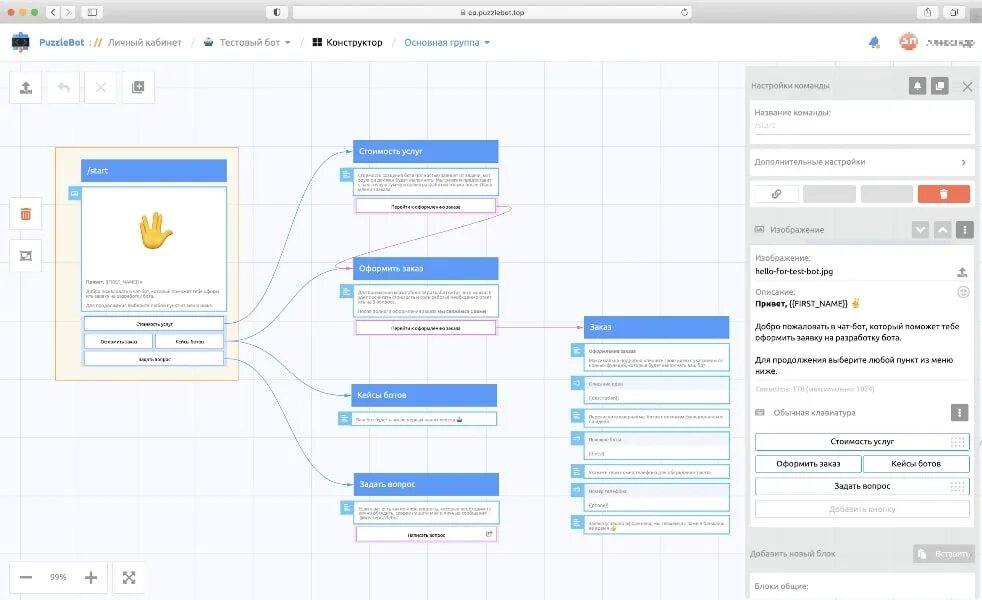Zoom in with the plus button
This screenshot has height=600, width=982.
(91, 577)
